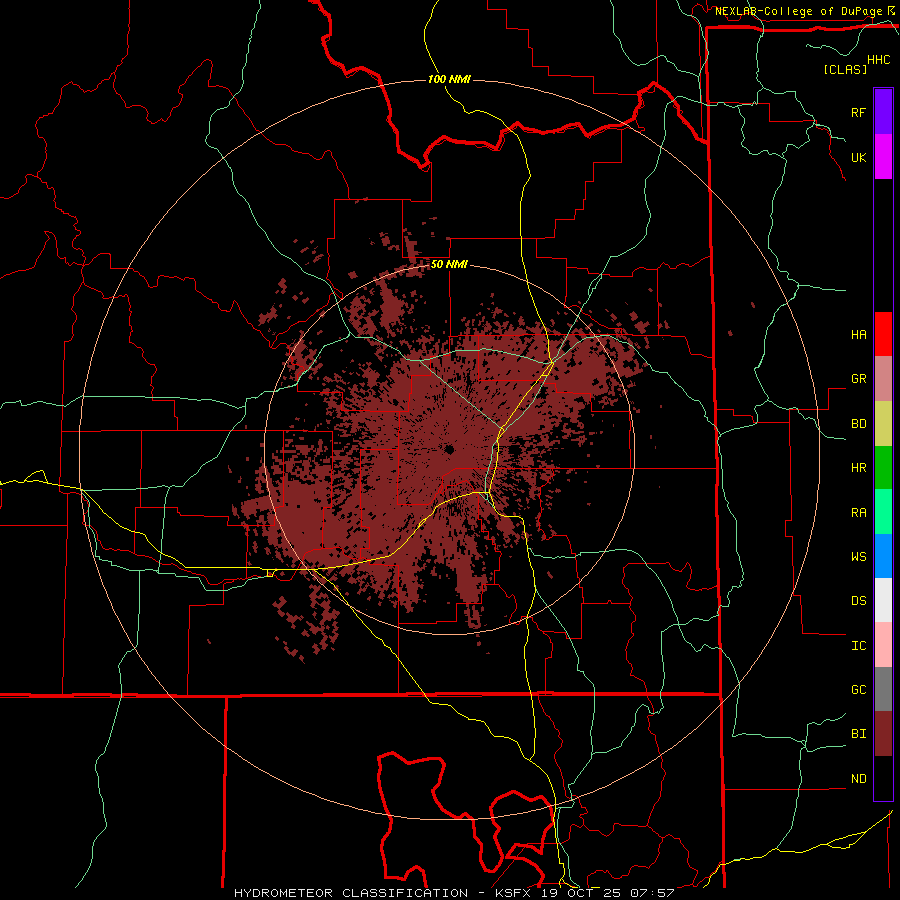Click the RF legend label

858,112
